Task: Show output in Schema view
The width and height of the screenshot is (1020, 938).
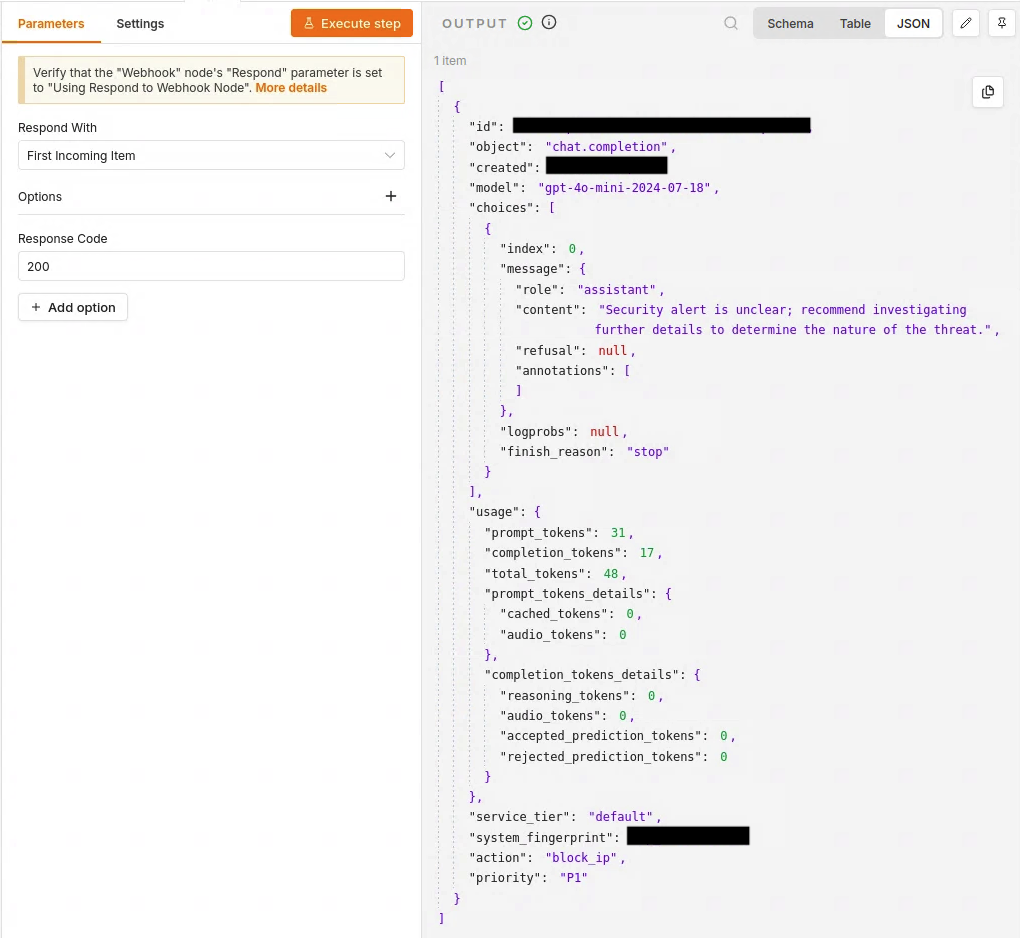Action: pos(790,23)
